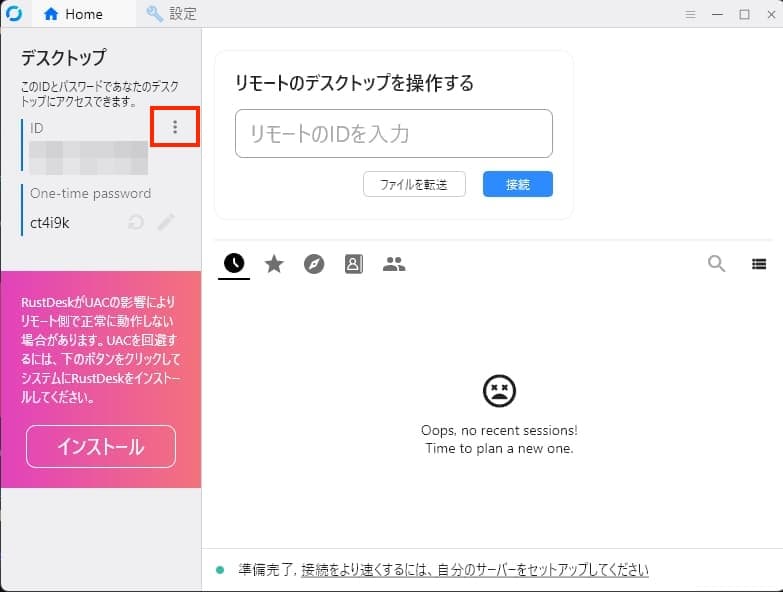This screenshot has height=592, width=783.
Task: Click the blue 接続 button
Action: coord(517,184)
